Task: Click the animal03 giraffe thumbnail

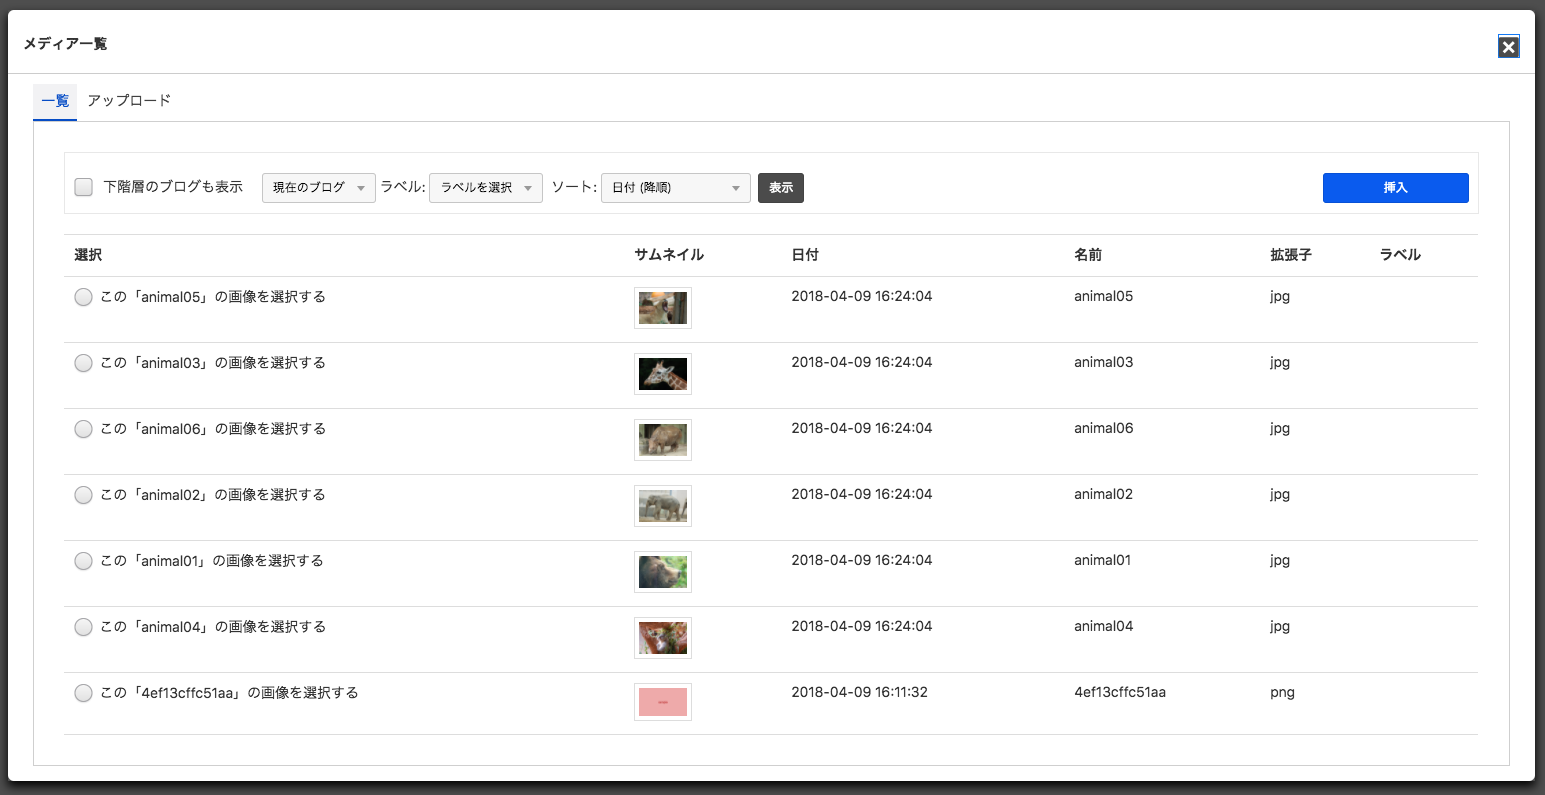Action: (662, 374)
